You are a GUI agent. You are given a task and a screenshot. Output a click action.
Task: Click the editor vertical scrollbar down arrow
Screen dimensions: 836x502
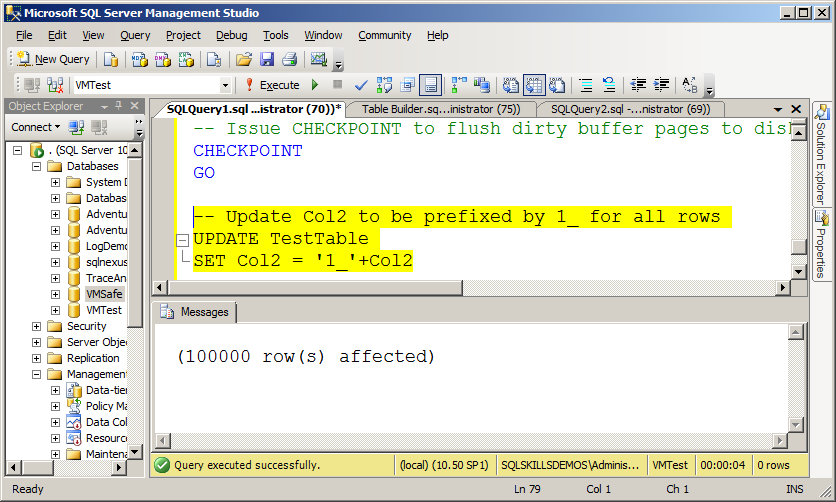(x=798, y=271)
